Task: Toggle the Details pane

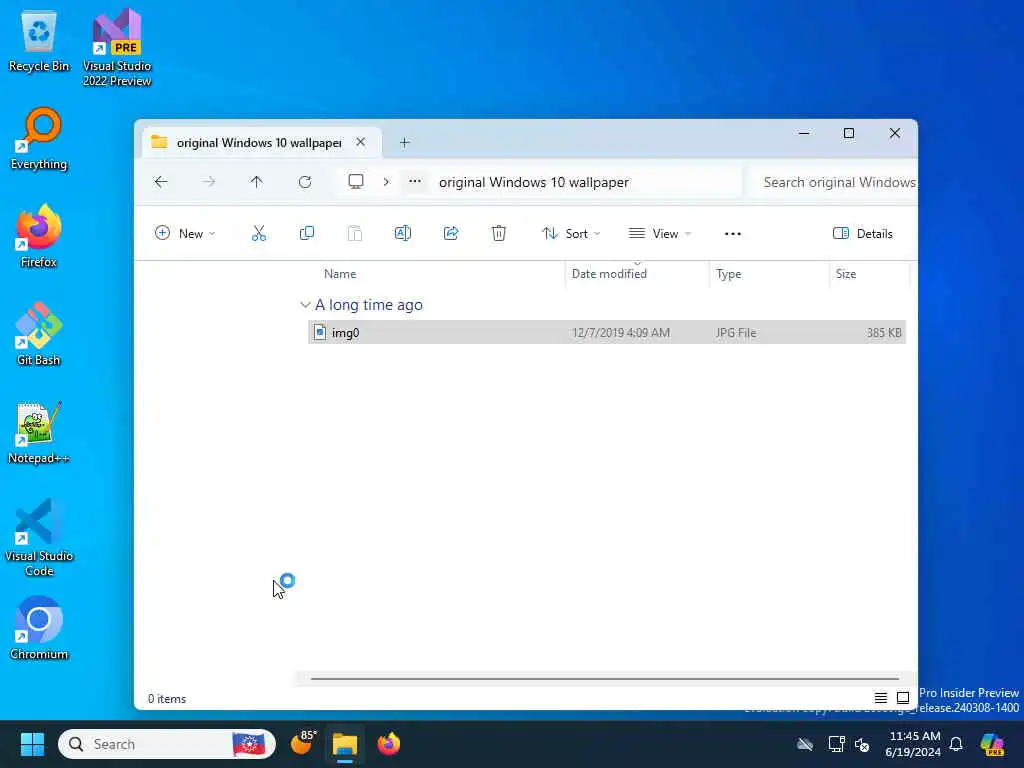Action: click(x=863, y=233)
